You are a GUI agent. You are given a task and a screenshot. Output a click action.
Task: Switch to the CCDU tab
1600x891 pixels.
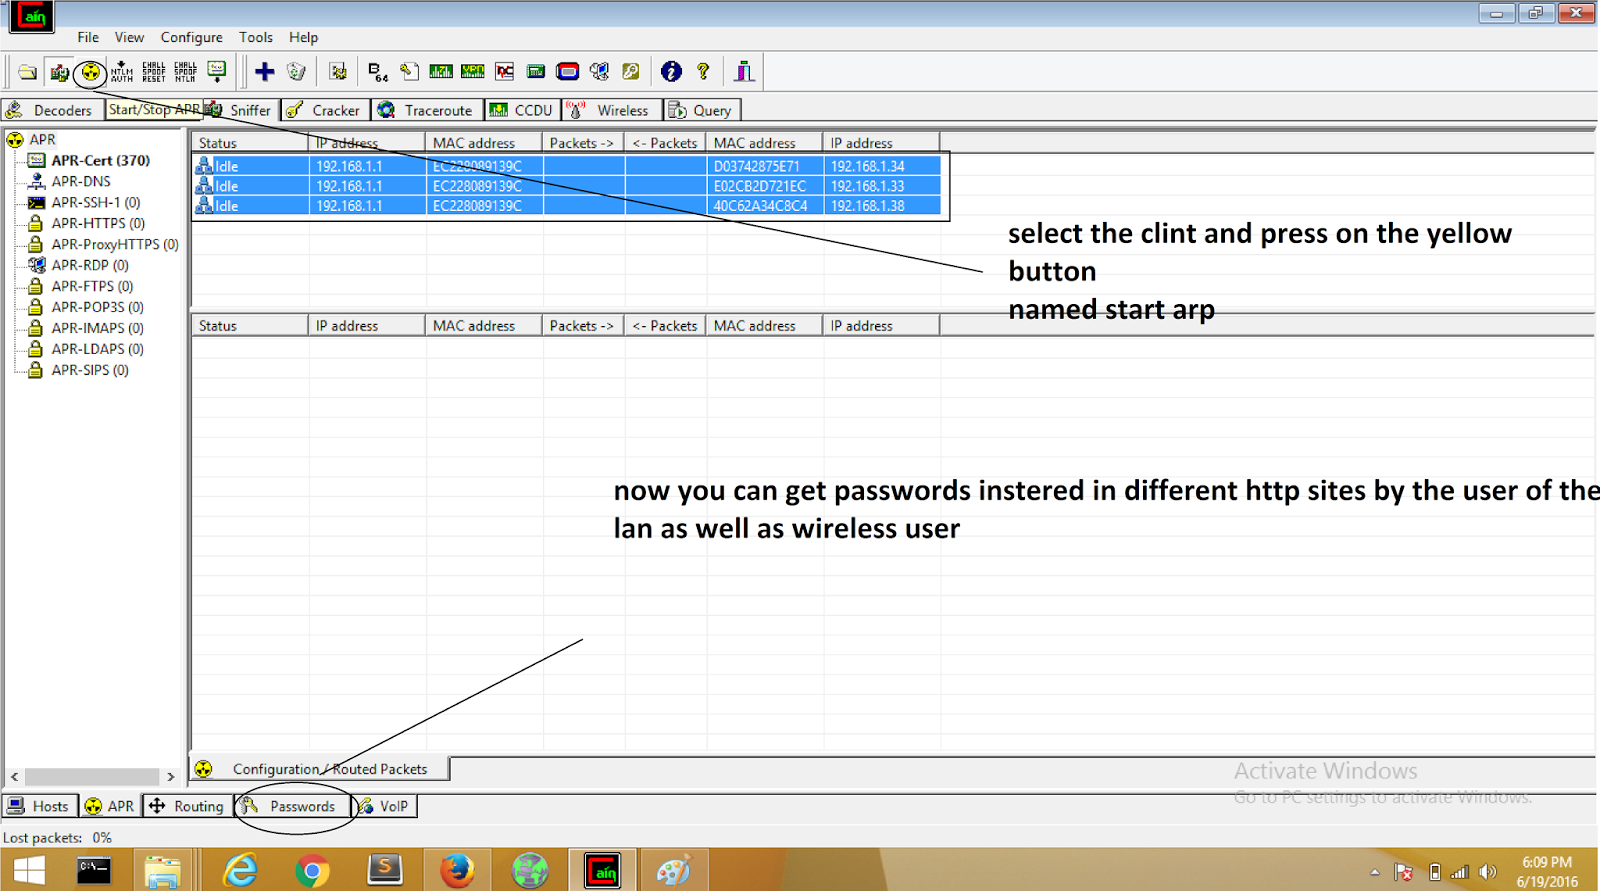(x=523, y=110)
